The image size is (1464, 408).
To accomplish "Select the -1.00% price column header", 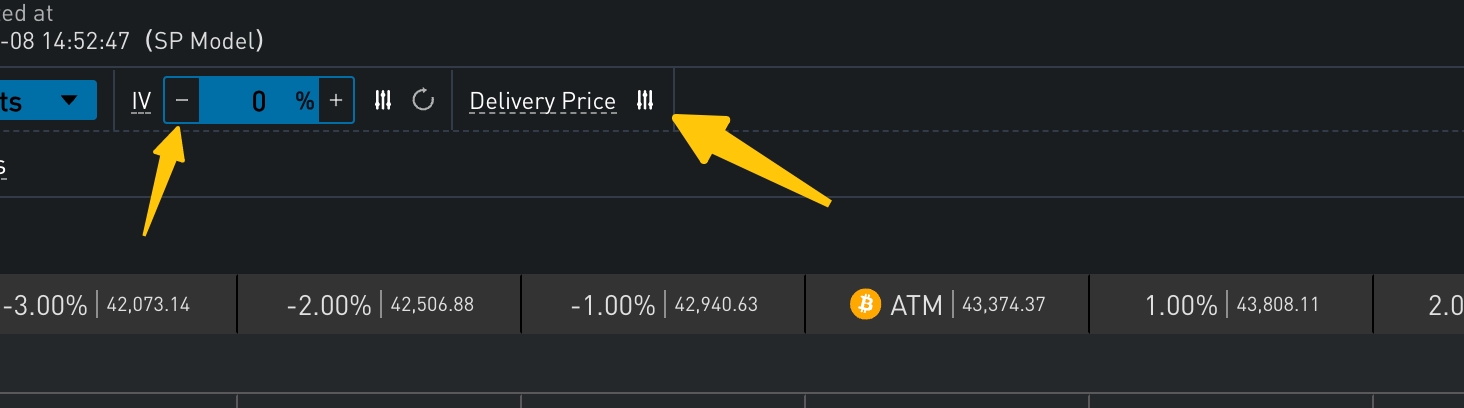I will [x=613, y=305].
